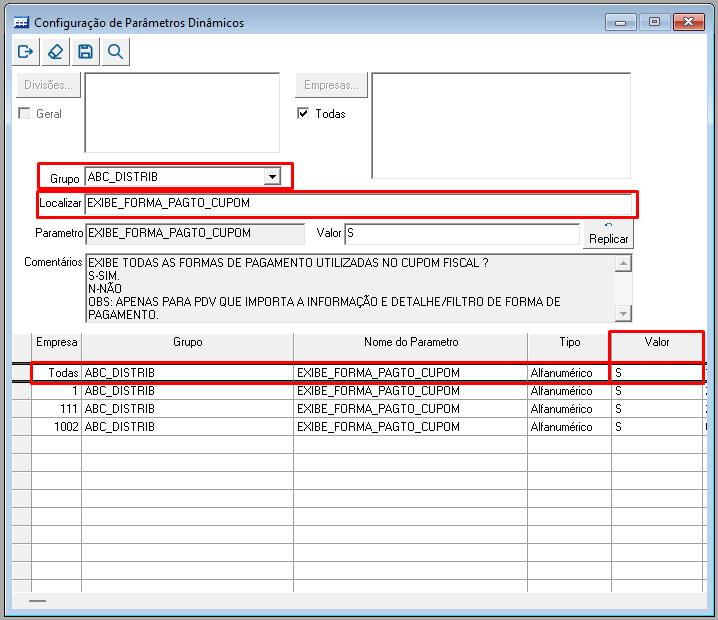Click the exit/logout toolbar icon
This screenshot has width=718, height=620.
tap(26, 52)
